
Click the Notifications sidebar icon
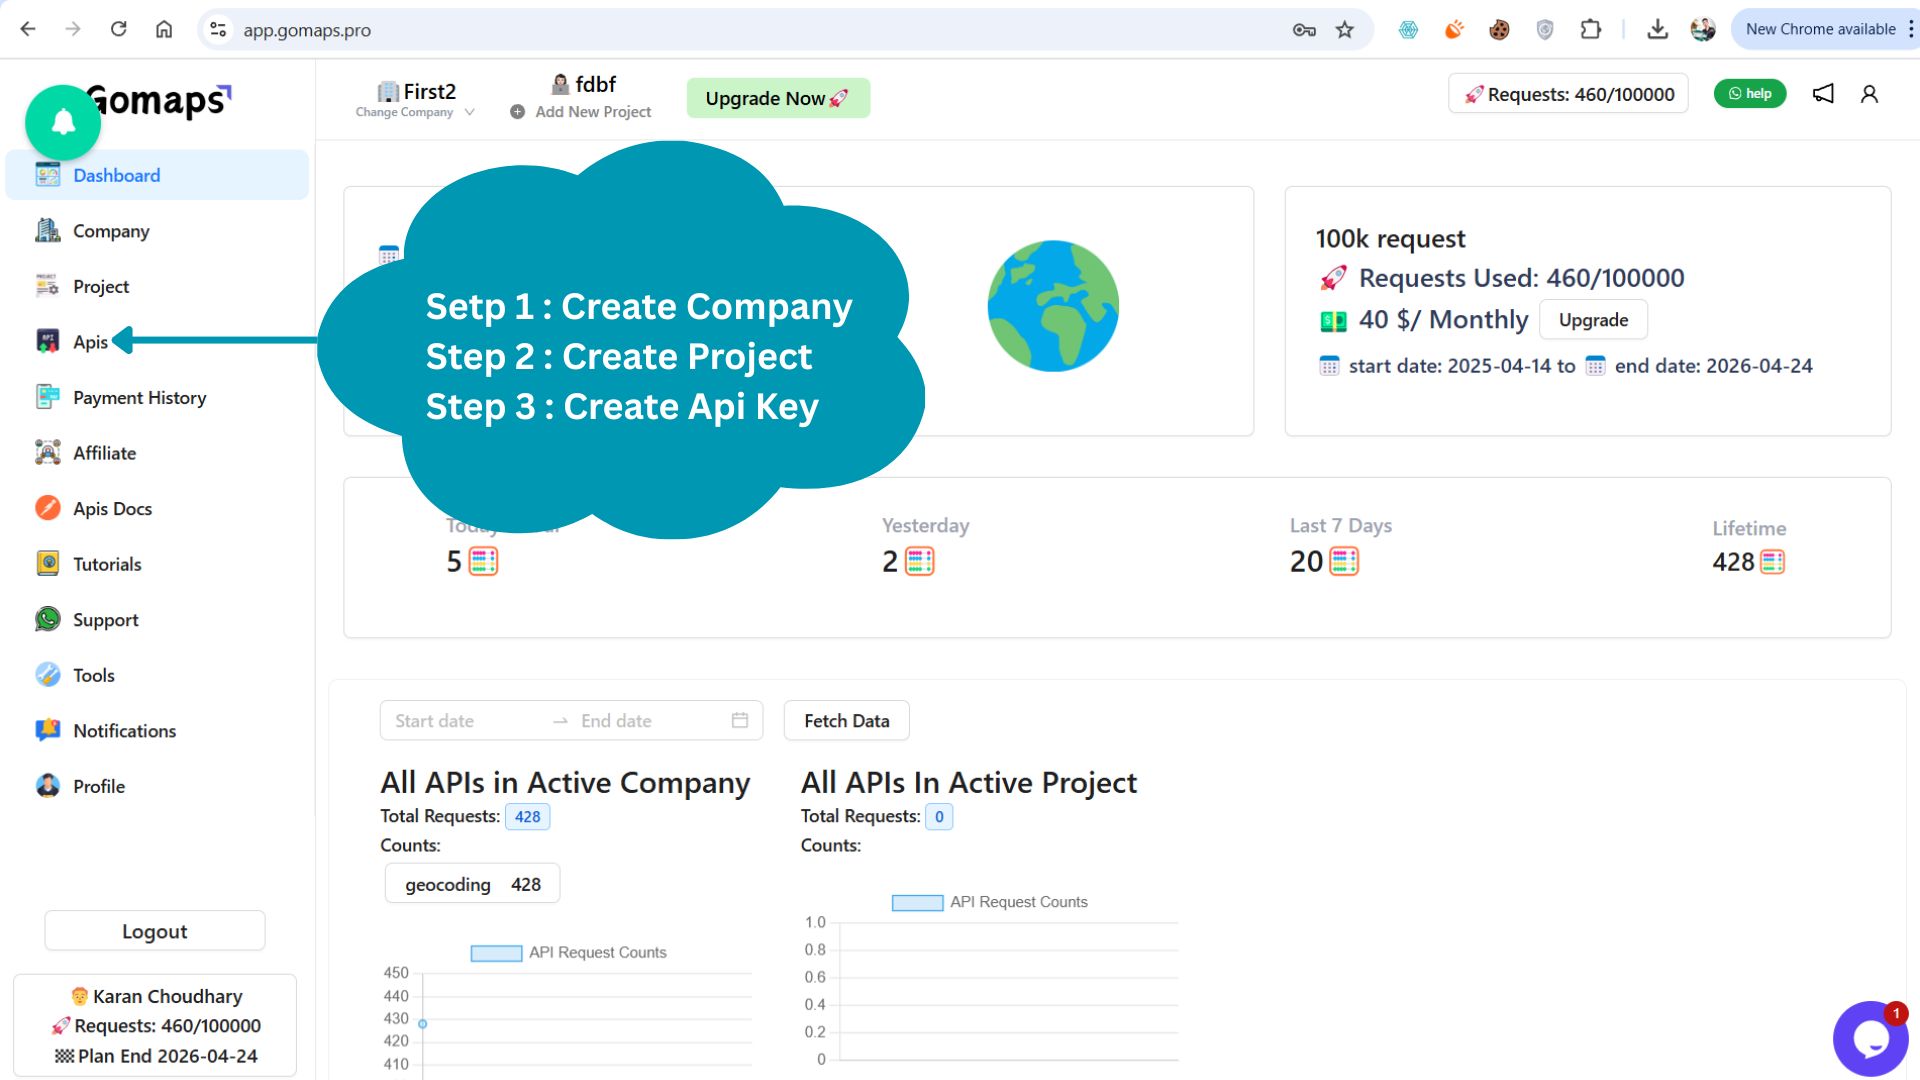48,730
